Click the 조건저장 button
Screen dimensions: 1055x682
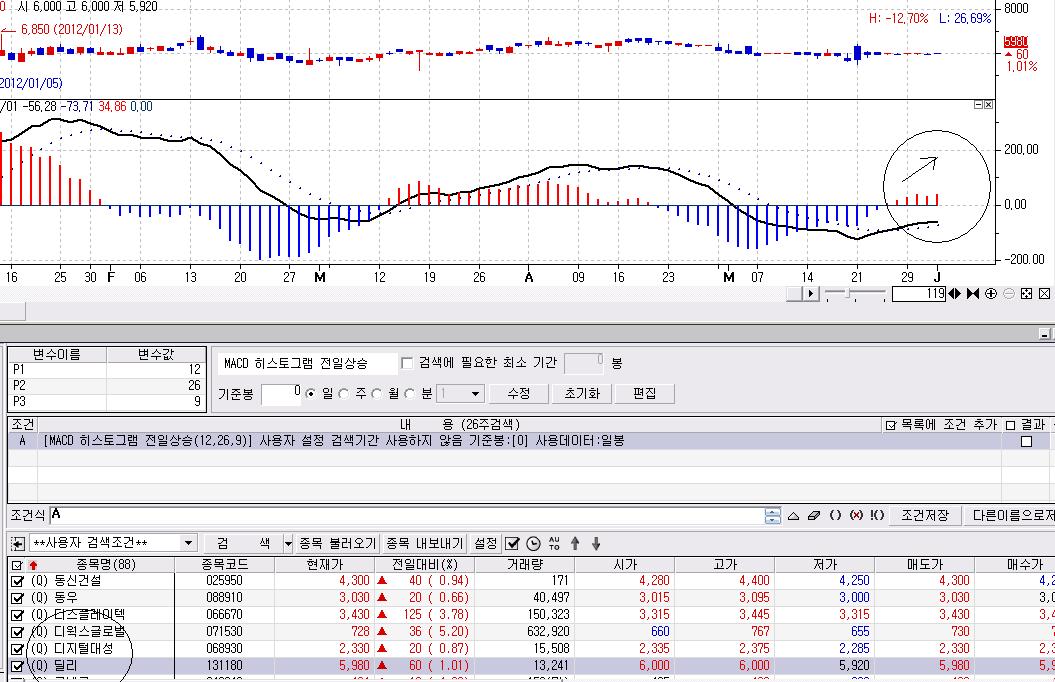tap(924, 516)
